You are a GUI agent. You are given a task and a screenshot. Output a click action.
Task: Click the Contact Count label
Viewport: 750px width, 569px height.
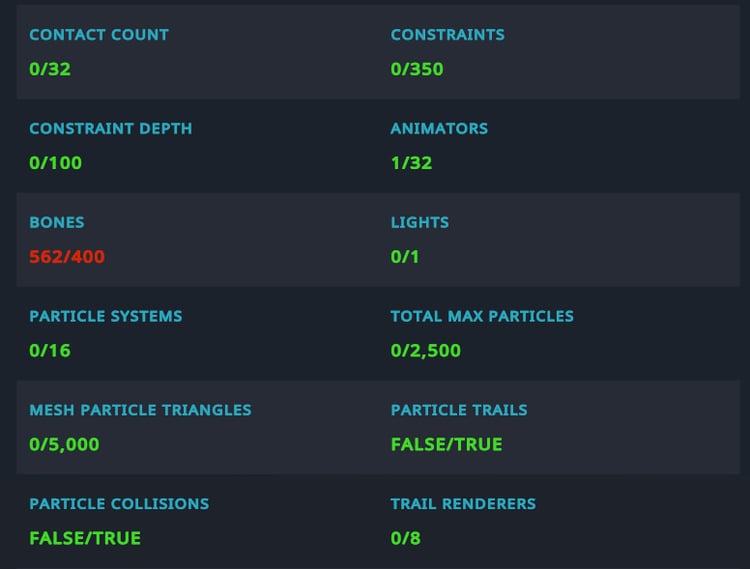(x=99, y=35)
